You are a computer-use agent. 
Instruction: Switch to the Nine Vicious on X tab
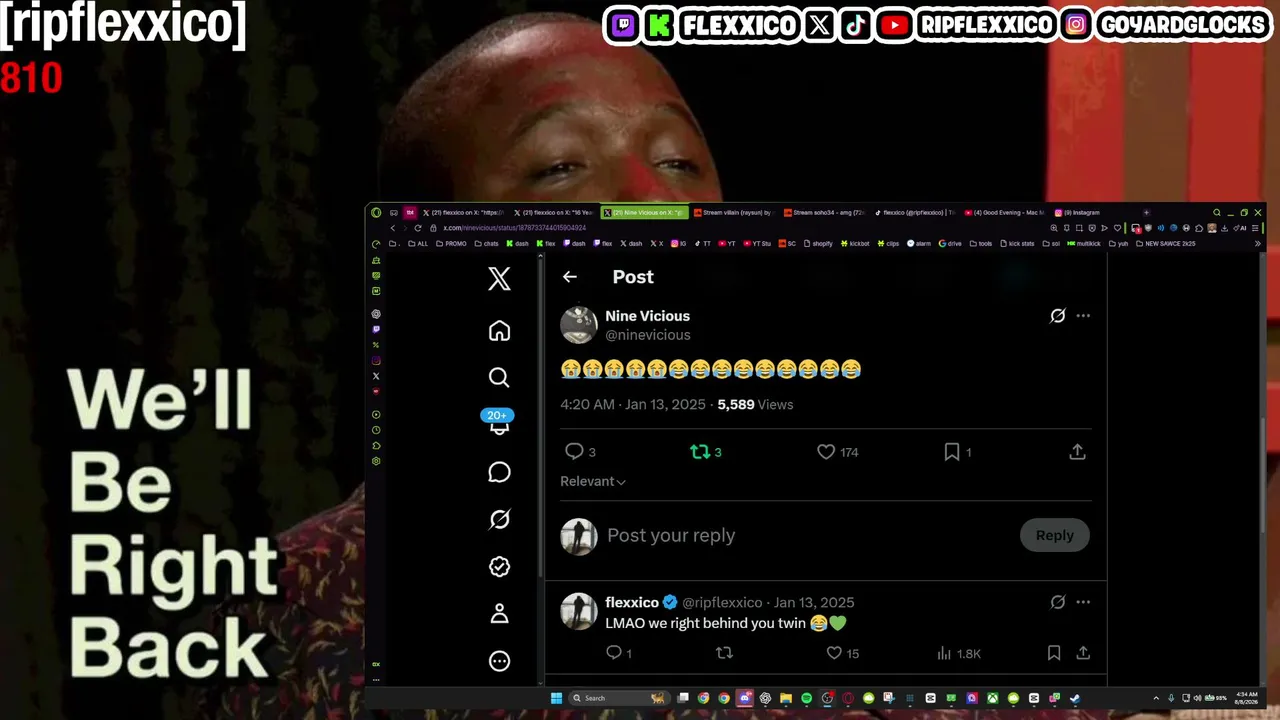[x=646, y=213]
